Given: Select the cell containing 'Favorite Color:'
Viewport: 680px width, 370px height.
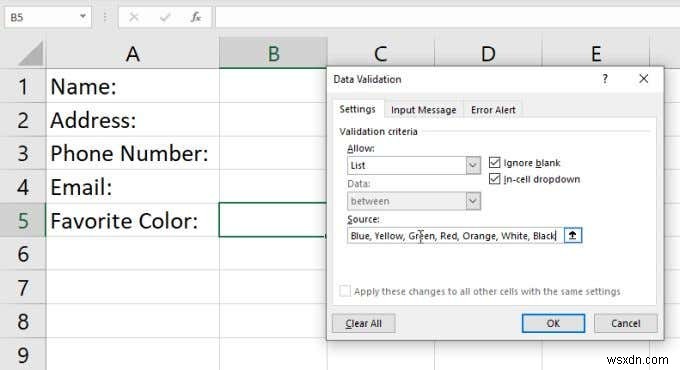Looking at the screenshot, I should click(133, 220).
